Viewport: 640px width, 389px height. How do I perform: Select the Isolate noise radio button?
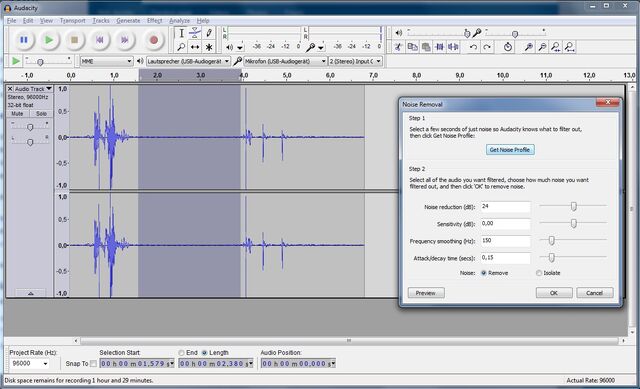(539, 273)
